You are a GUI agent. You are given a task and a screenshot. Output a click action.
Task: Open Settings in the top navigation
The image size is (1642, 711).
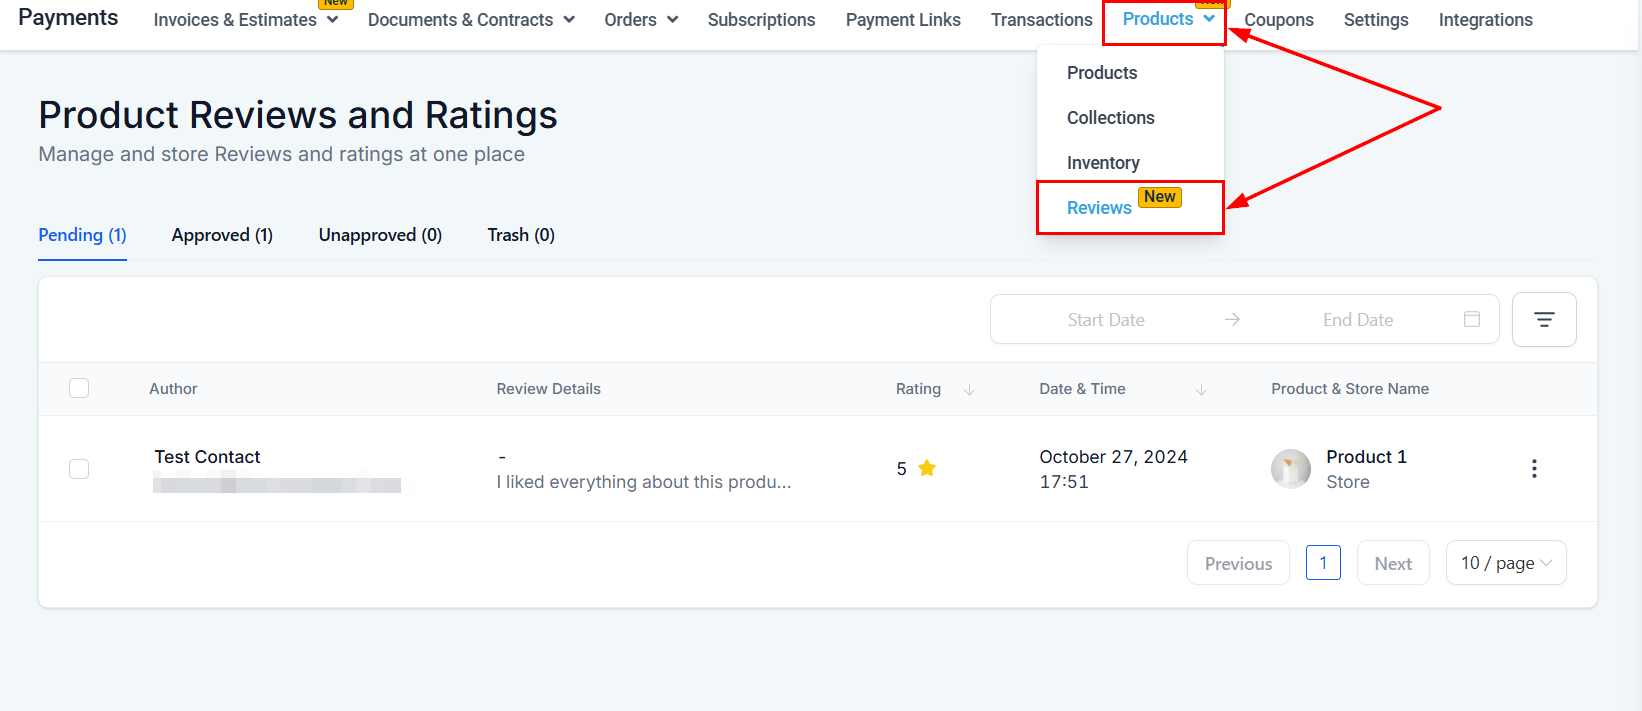coord(1376,20)
